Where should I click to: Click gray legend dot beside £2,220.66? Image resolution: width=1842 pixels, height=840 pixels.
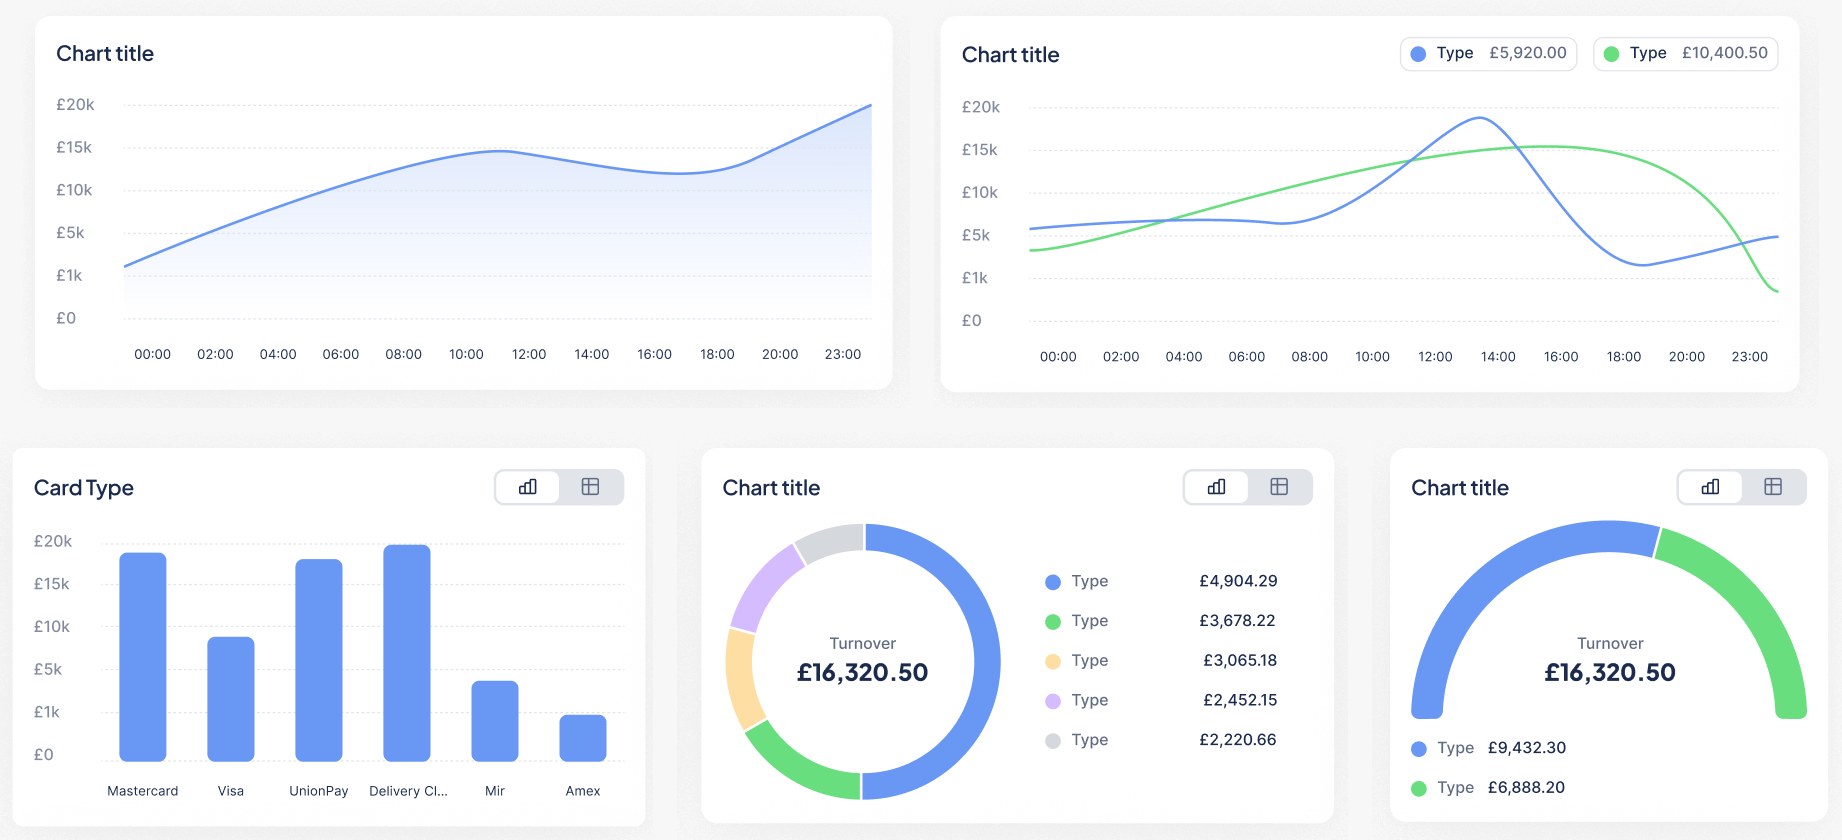pyautogui.click(x=1053, y=741)
